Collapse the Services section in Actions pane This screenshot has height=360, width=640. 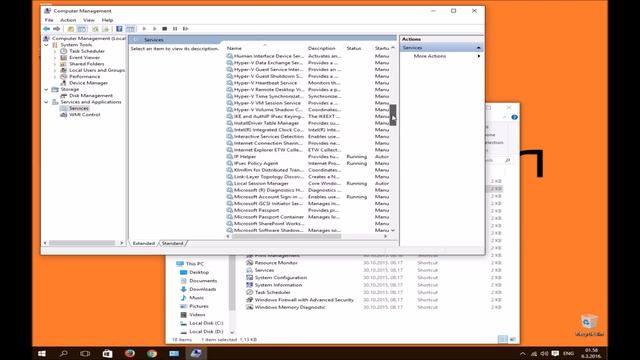point(478,48)
